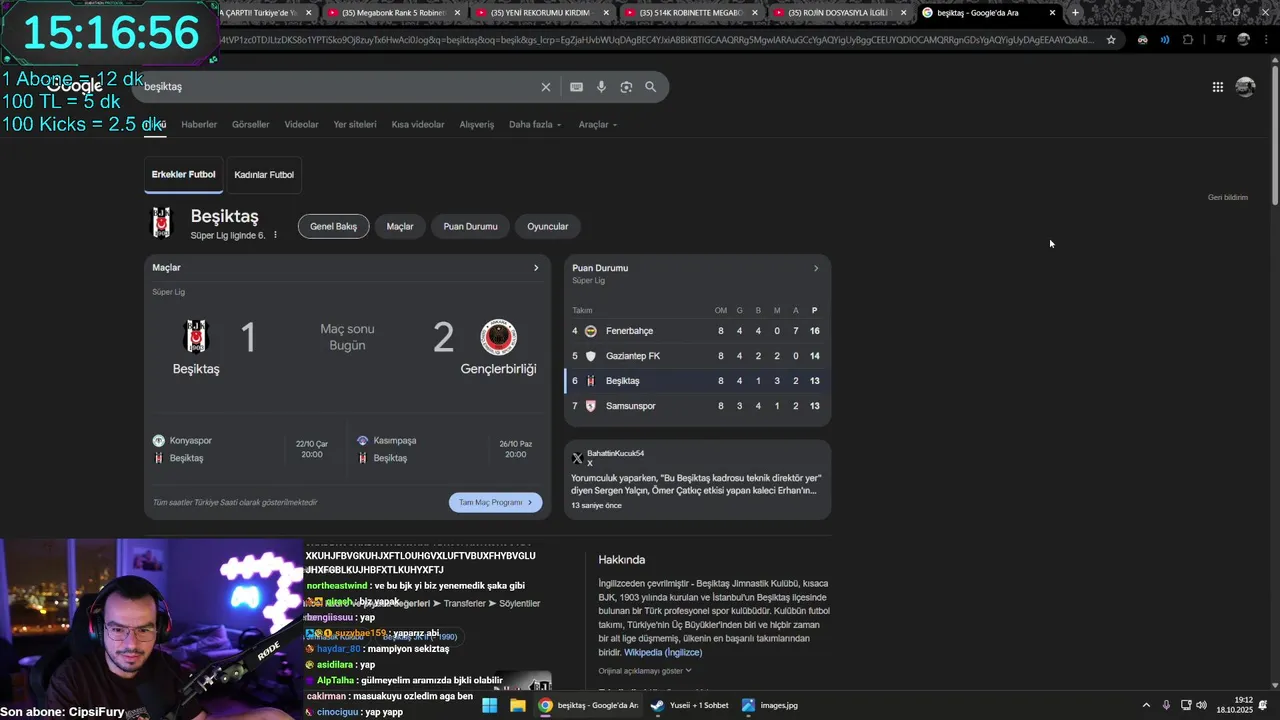Screen dimensions: 1280x720
Task: Open the BahattinKucuk54 X post
Action: point(697,479)
